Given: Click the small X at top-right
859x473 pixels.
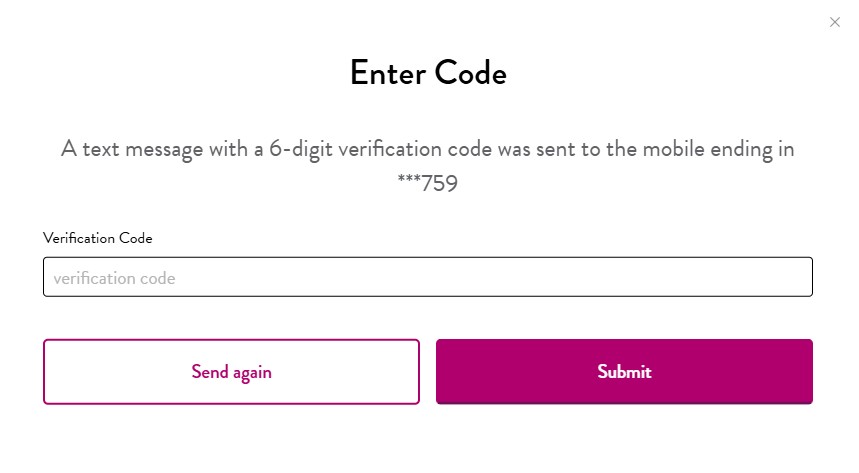Looking at the screenshot, I should point(835,22).
